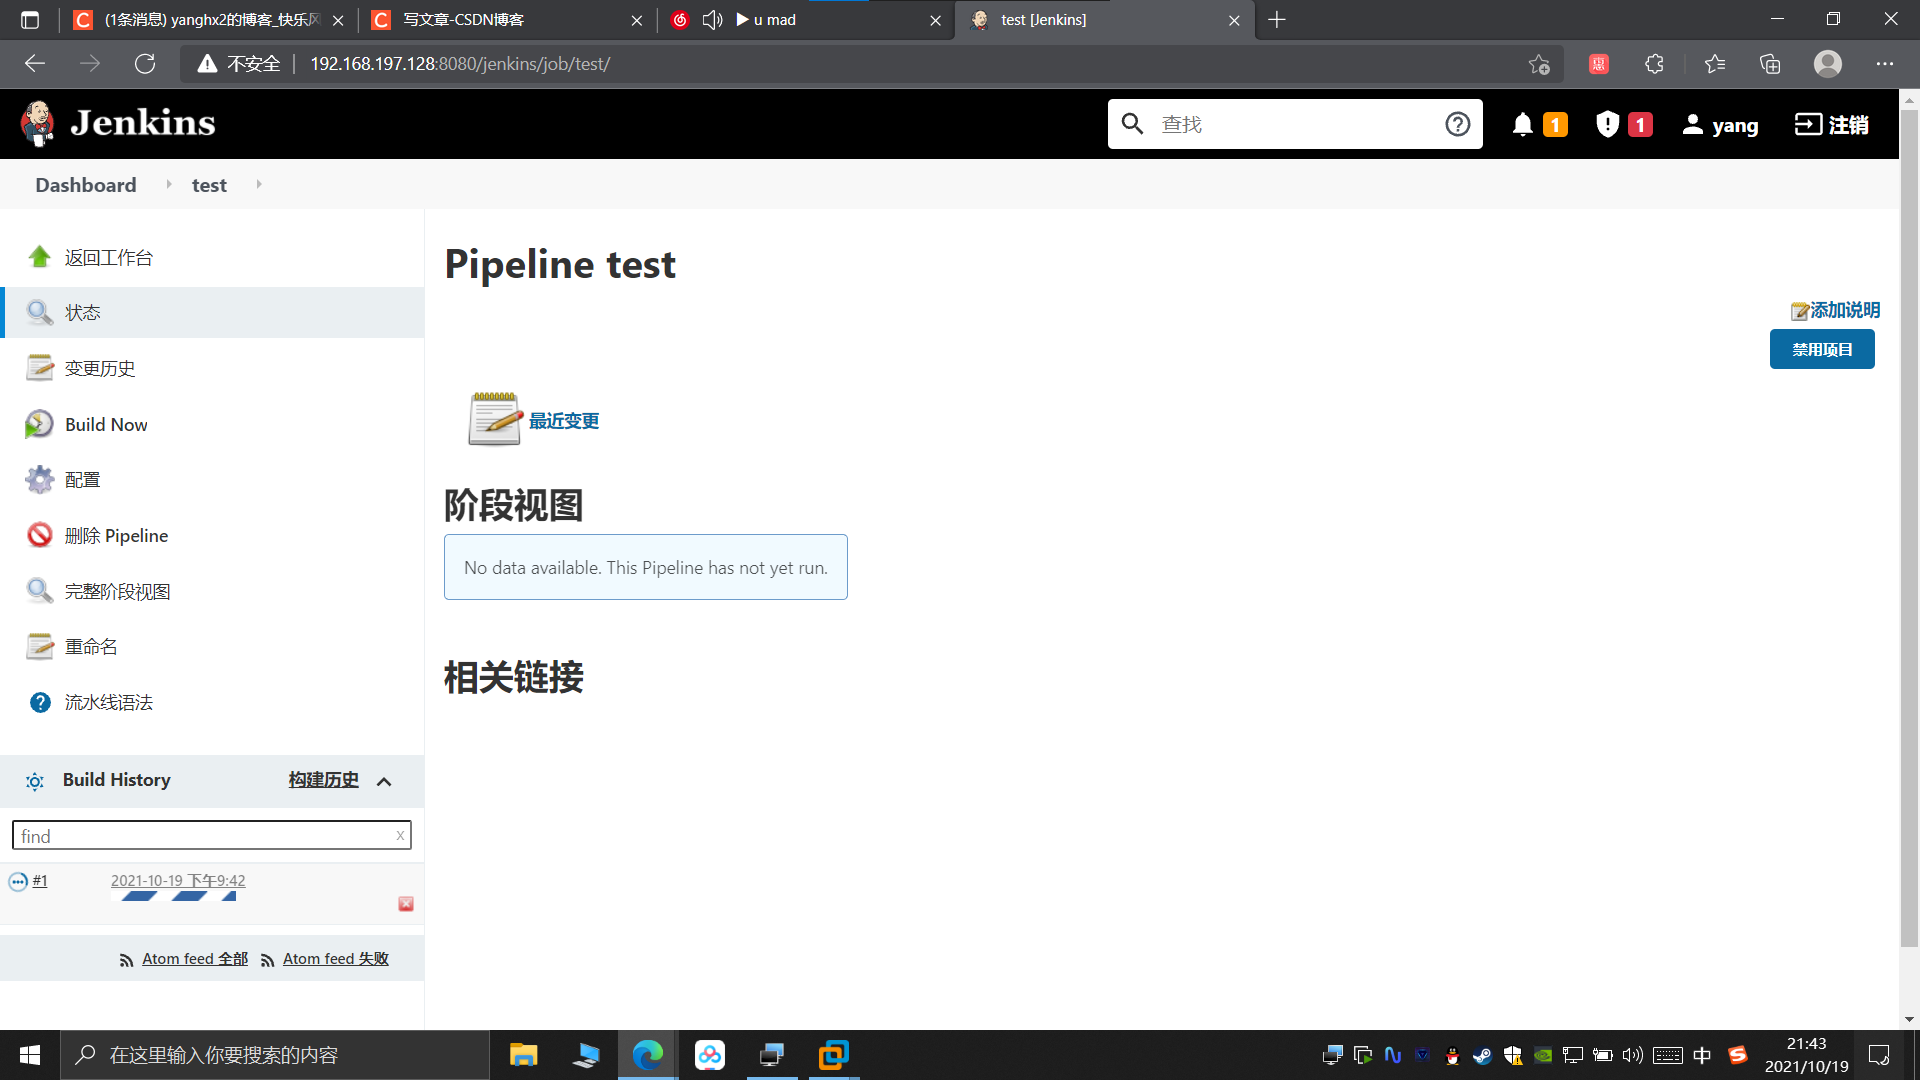Screen dimensions: 1920x1080
Task: Collapse the Build History panel
Action: tap(384, 781)
